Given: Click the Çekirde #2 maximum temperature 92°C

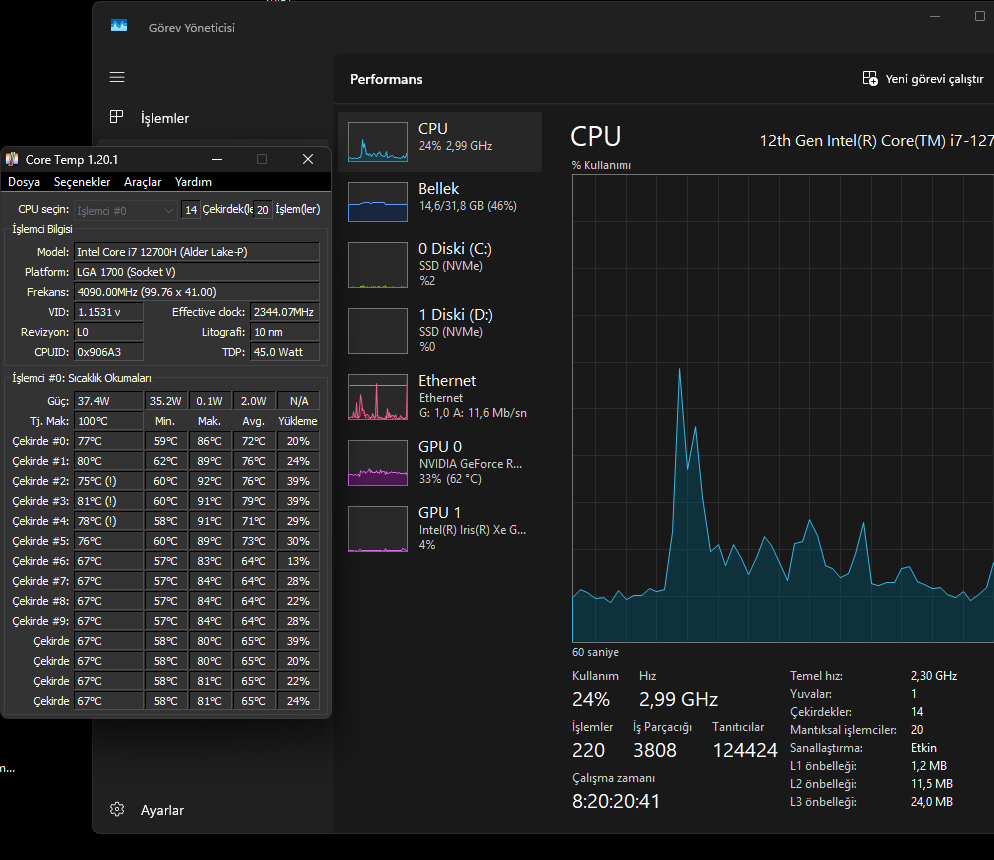Looking at the screenshot, I should coord(209,481).
